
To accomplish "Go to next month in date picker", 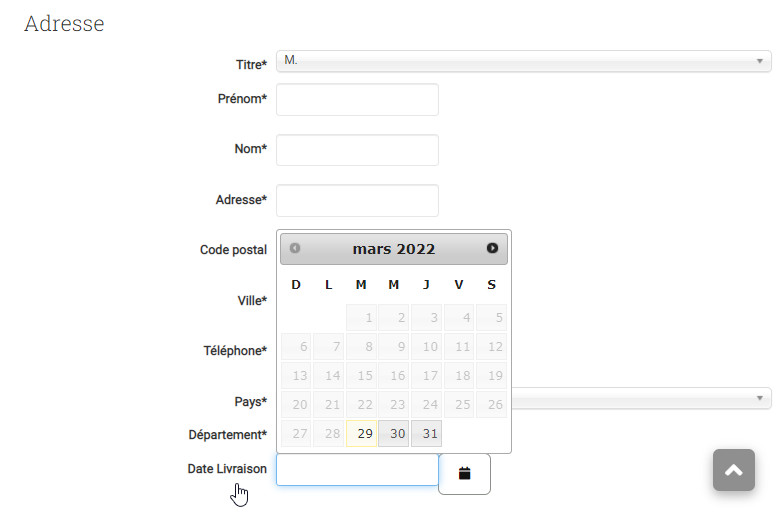I will pos(492,248).
